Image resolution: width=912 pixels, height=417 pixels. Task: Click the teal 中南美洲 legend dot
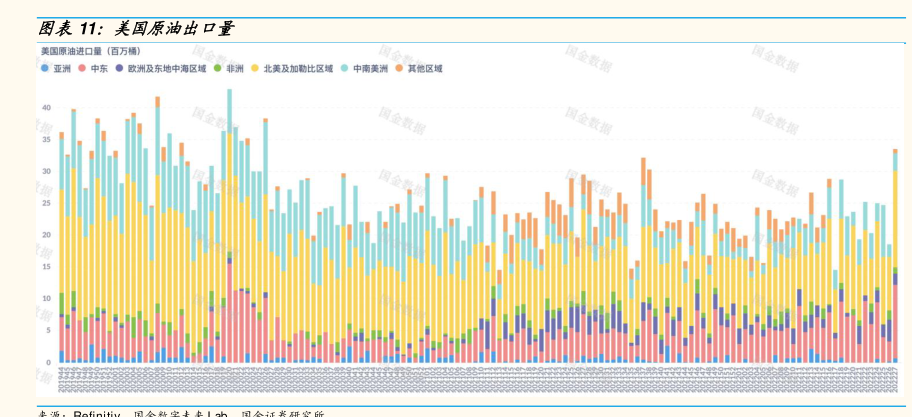pyautogui.click(x=344, y=69)
